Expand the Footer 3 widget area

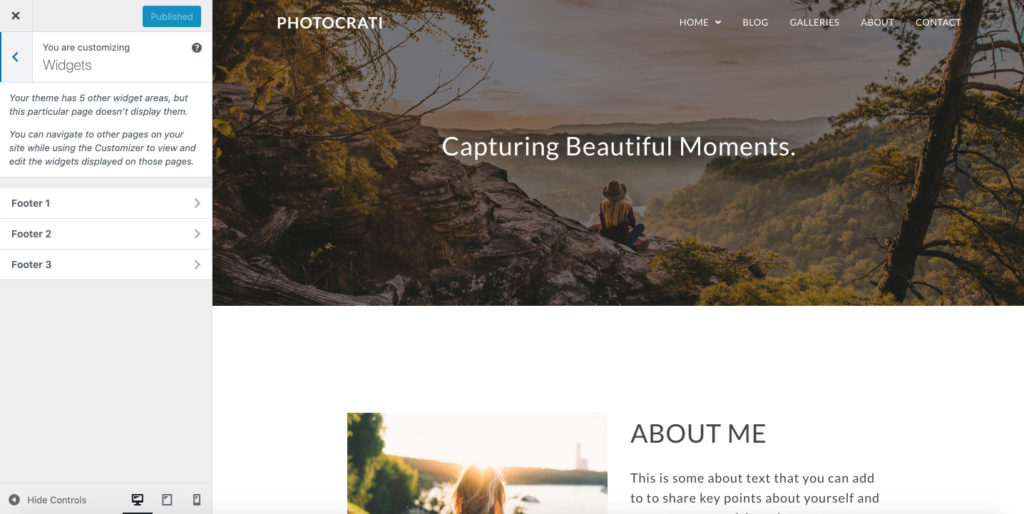tap(106, 265)
